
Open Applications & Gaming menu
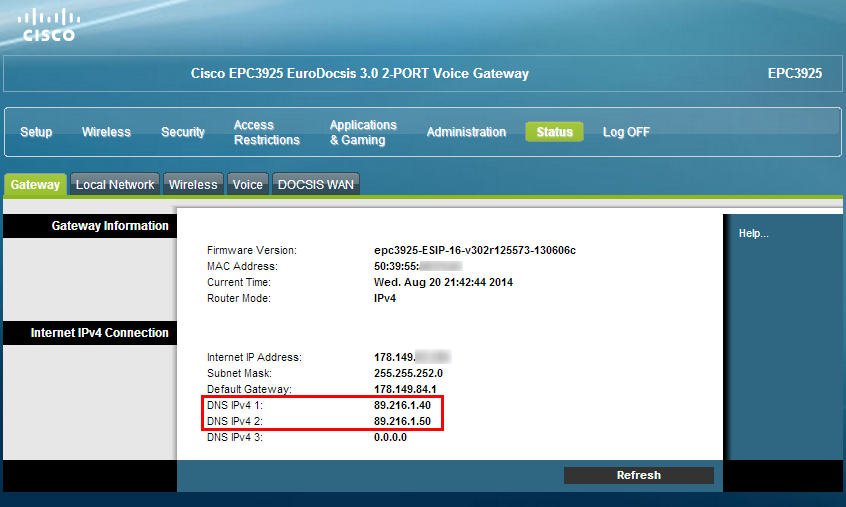click(x=363, y=133)
